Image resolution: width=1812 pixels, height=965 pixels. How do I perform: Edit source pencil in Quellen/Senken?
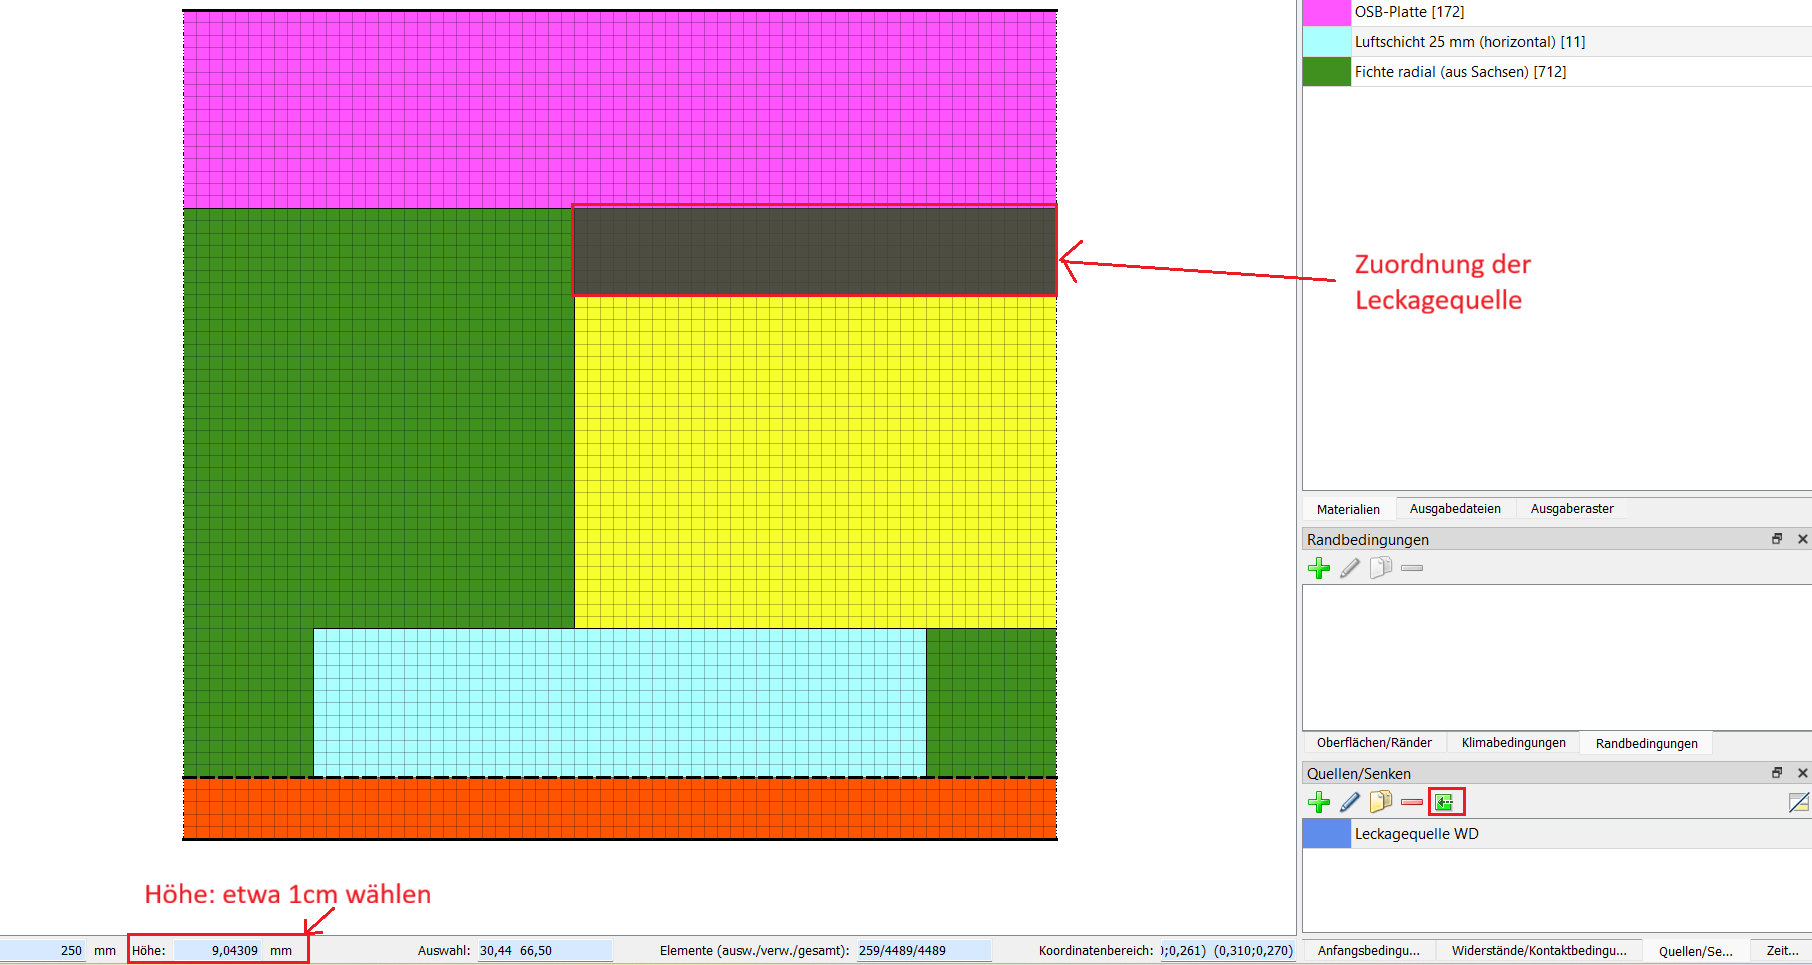[x=1350, y=802]
